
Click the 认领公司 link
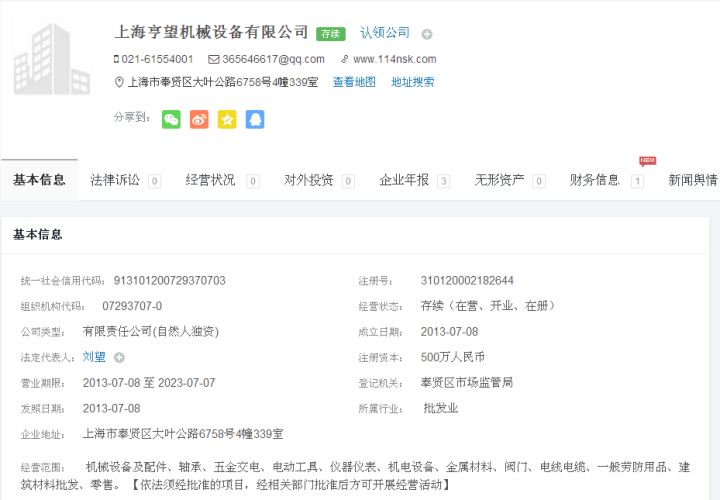pyautogui.click(x=385, y=33)
